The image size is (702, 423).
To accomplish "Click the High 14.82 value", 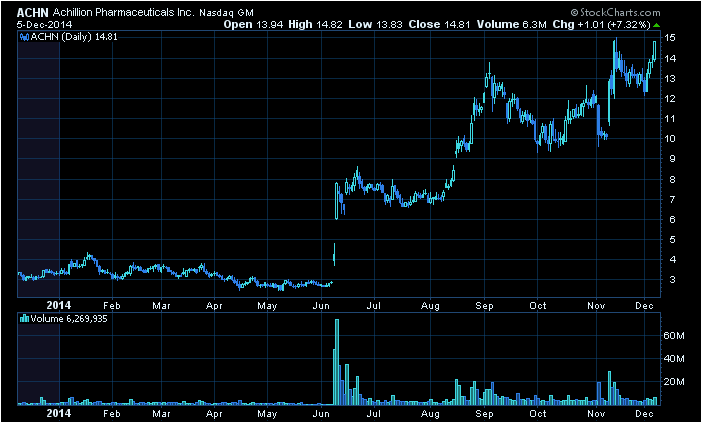I will tap(315, 25).
